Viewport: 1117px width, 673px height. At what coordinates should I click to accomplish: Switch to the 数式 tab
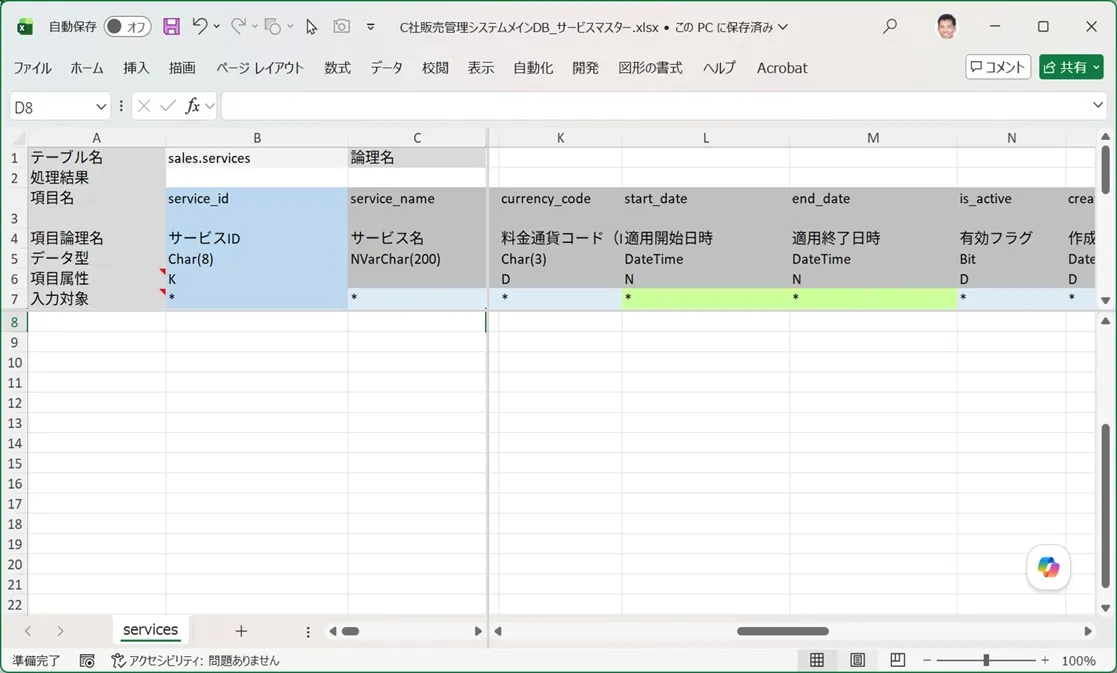point(338,68)
